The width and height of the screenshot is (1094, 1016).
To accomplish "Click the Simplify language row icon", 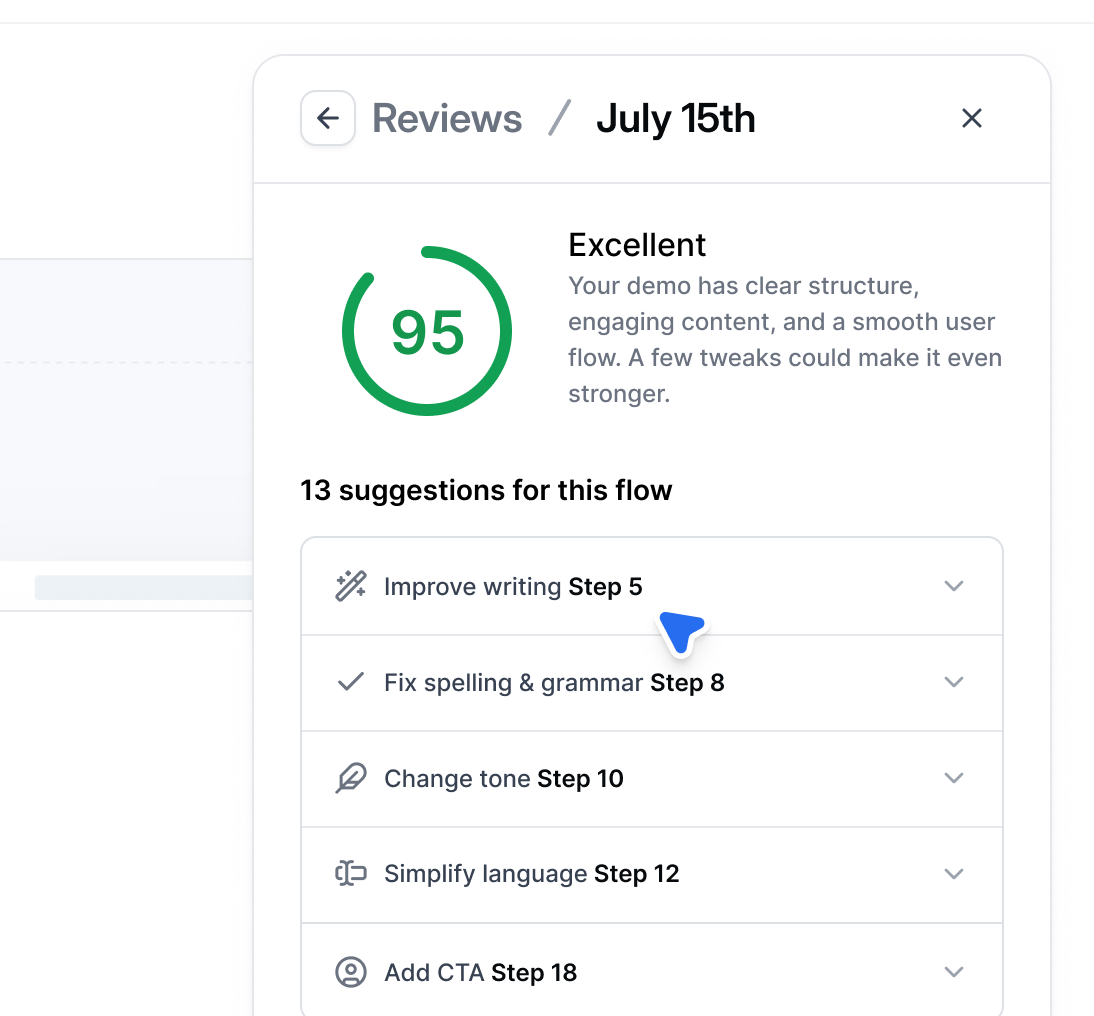I will pos(350,874).
